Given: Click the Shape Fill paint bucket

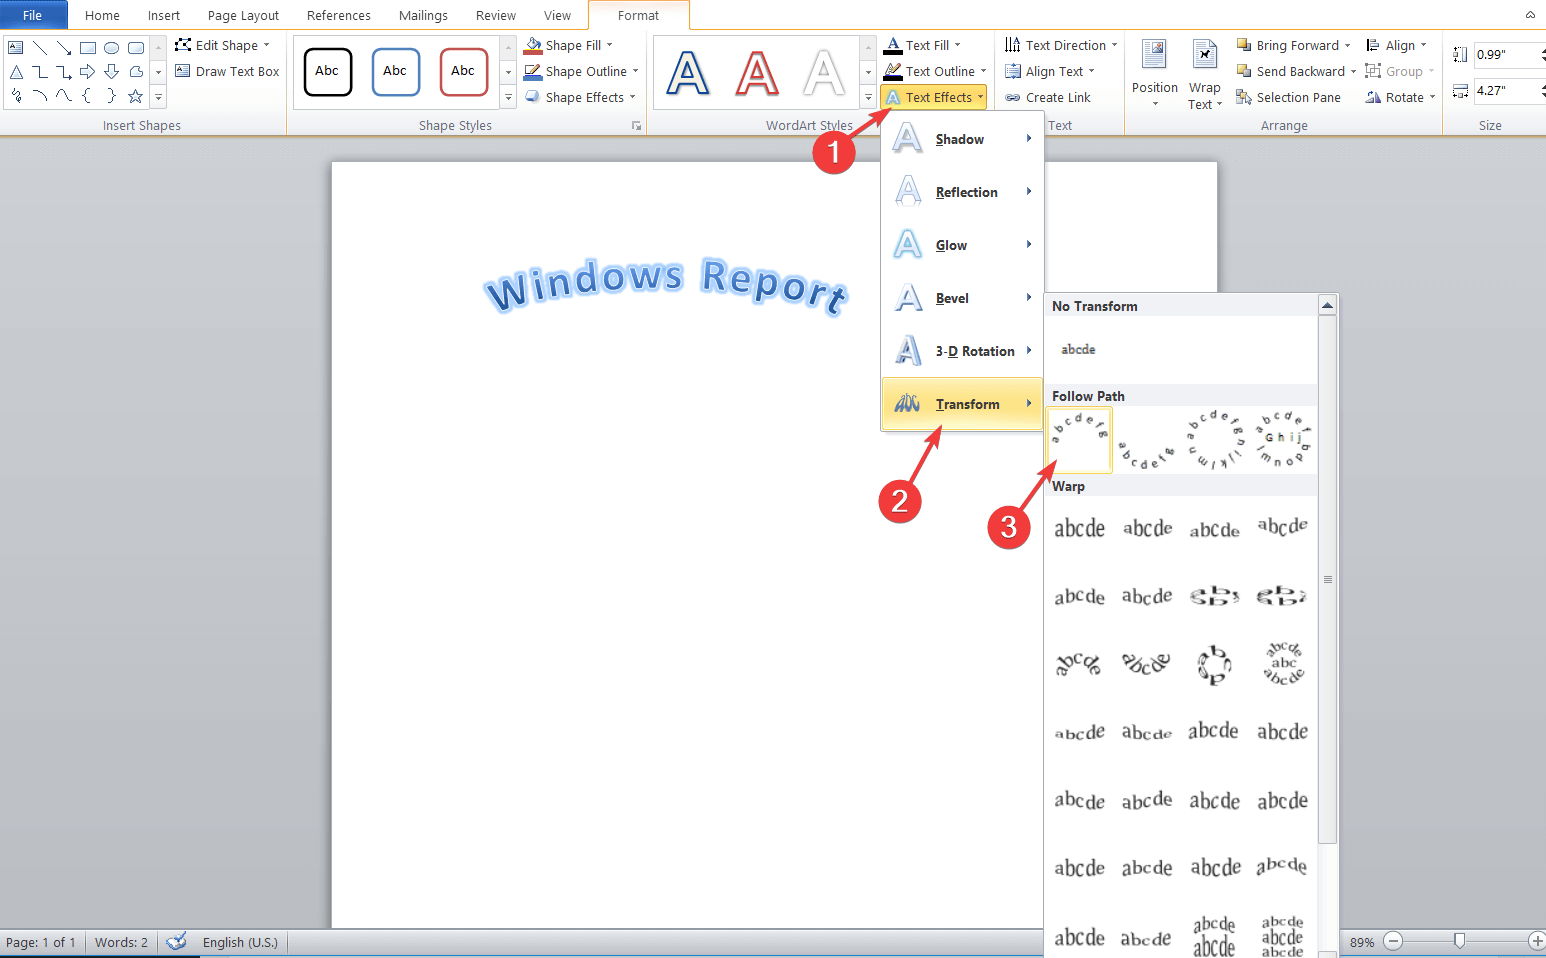Looking at the screenshot, I should (x=533, y=46).
